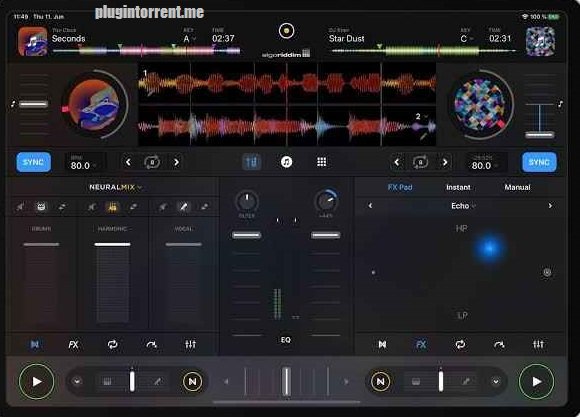Toggle SYNC on deck 2

[x=539, y=162]
